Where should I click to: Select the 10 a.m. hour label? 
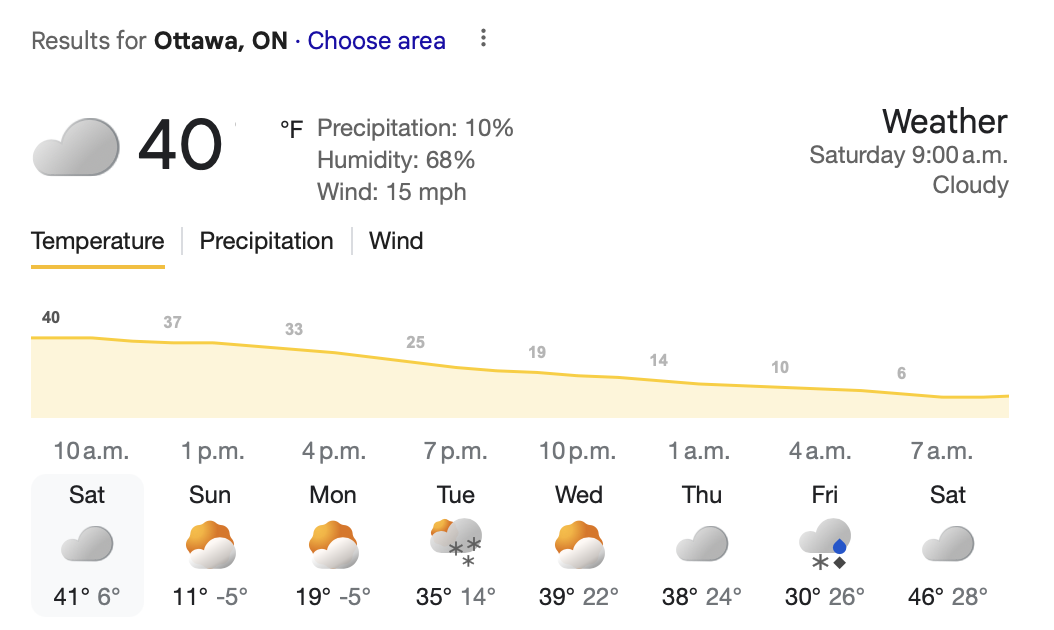(91, 451)
